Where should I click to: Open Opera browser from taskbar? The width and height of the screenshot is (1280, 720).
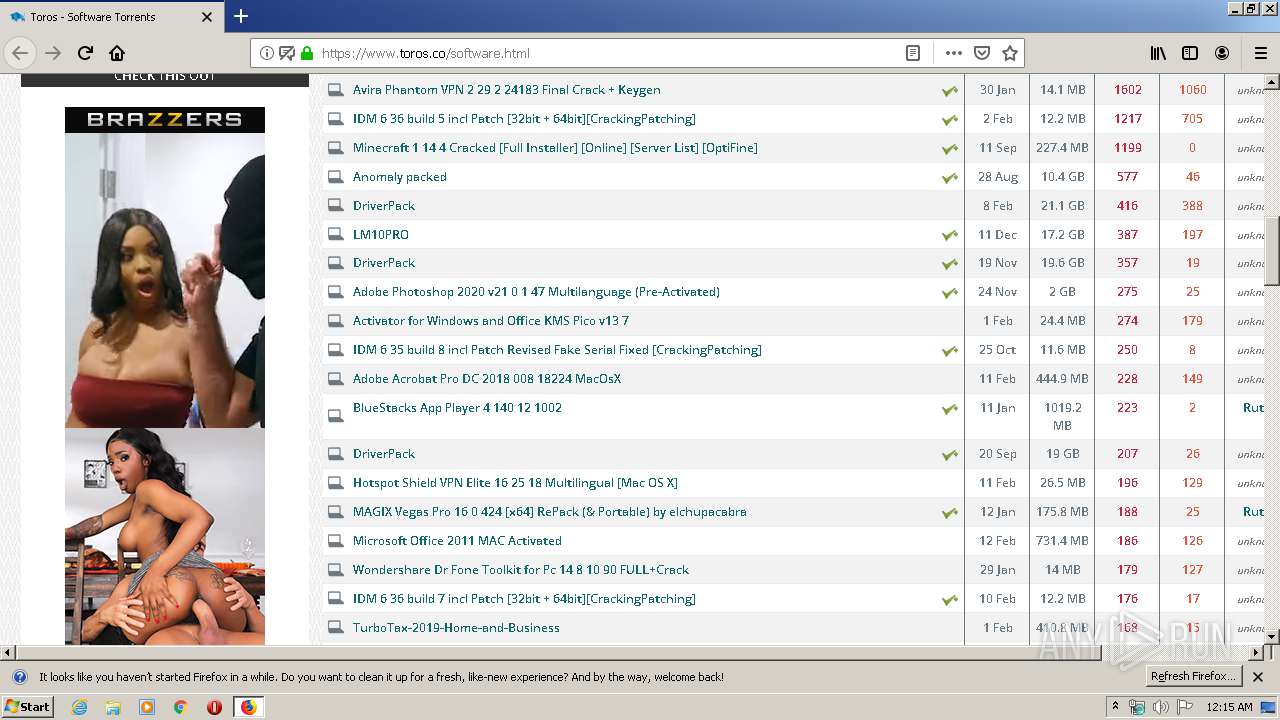pos(214,707)
